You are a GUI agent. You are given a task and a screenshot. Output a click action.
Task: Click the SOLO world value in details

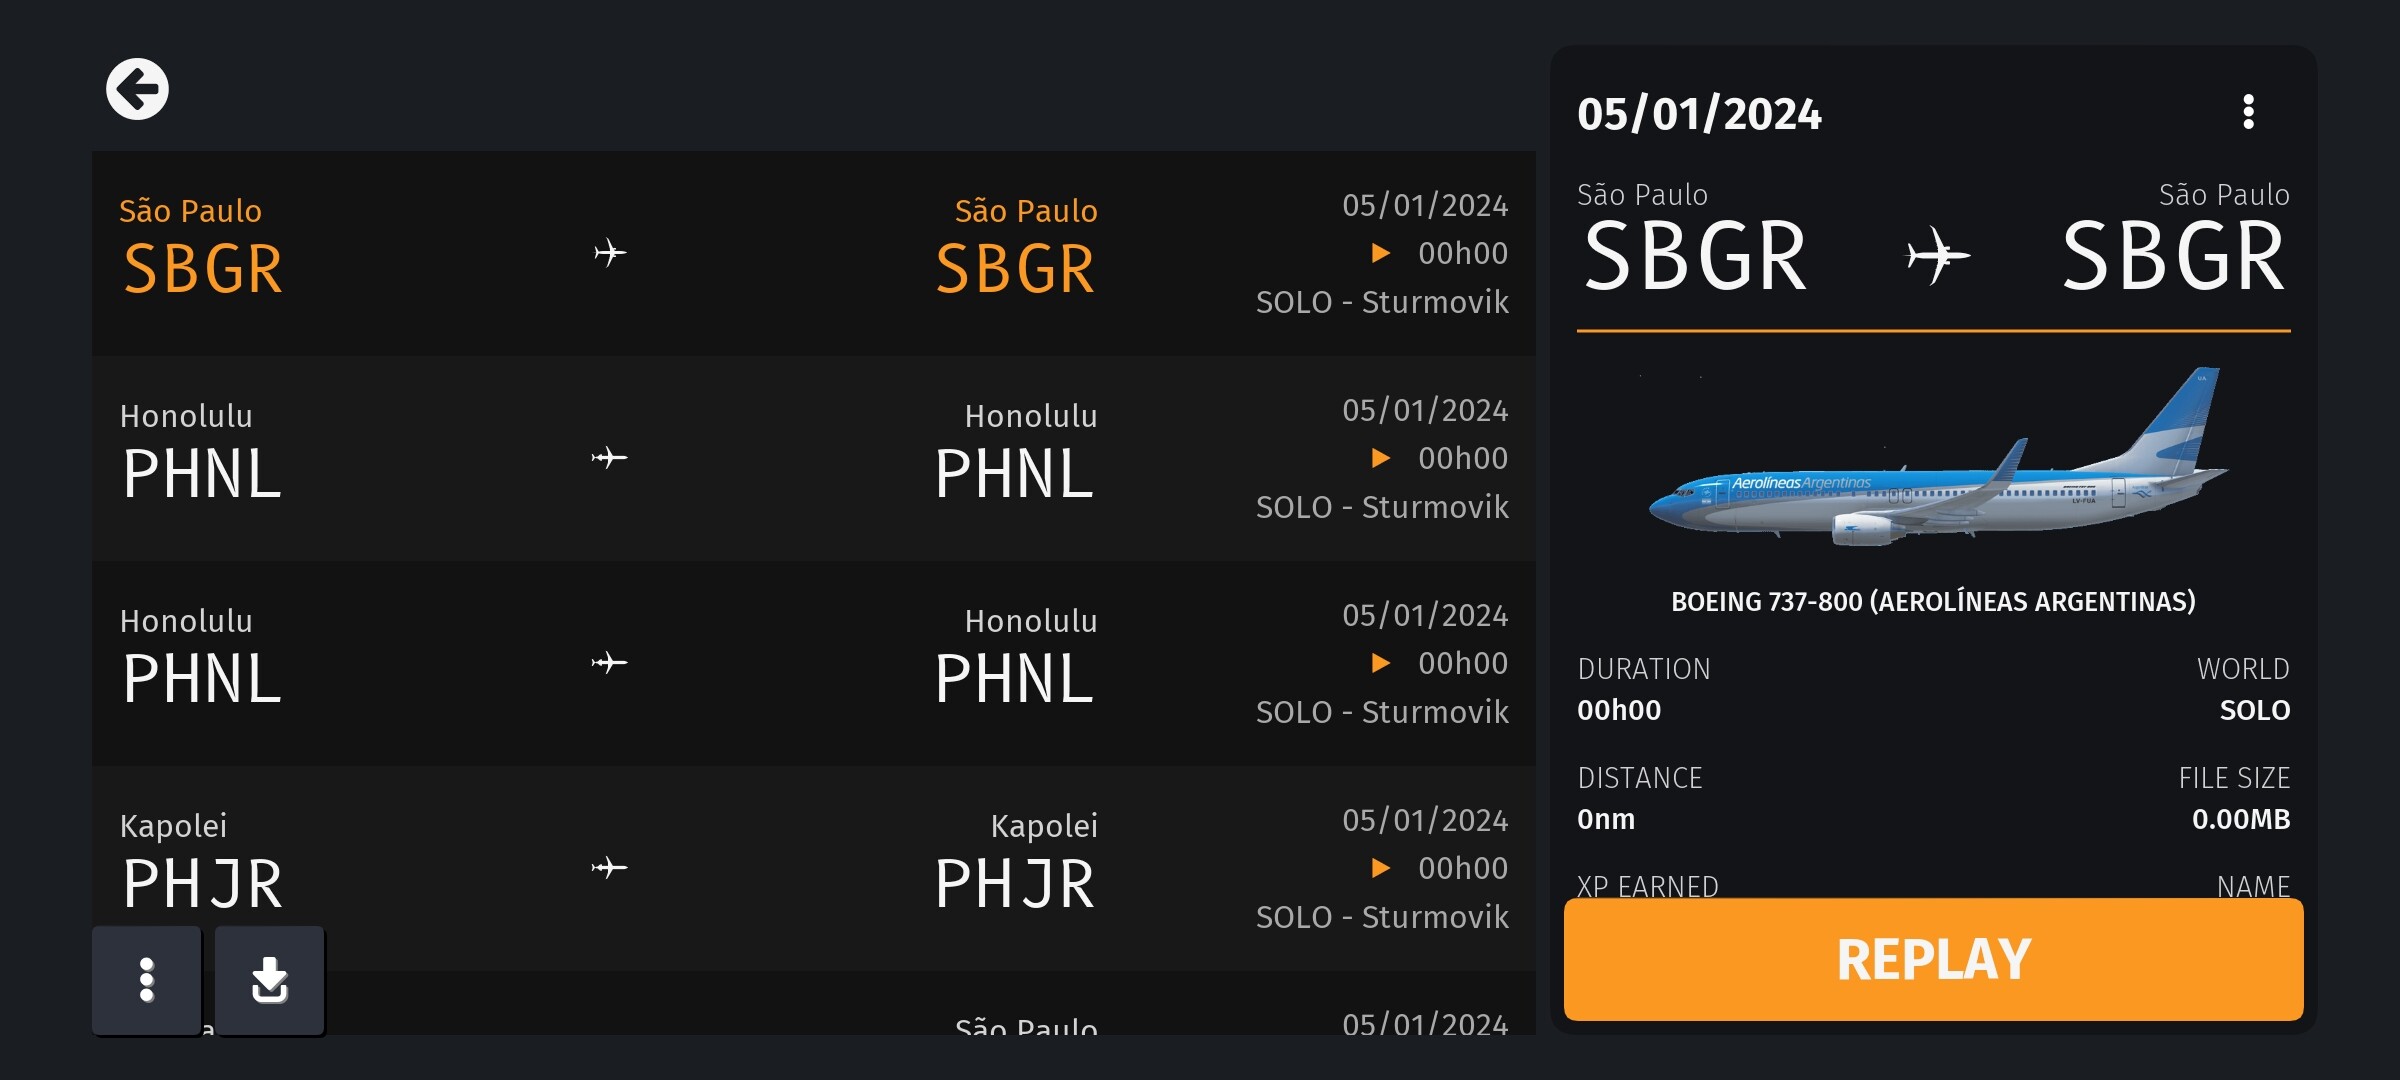(2254, 710)
